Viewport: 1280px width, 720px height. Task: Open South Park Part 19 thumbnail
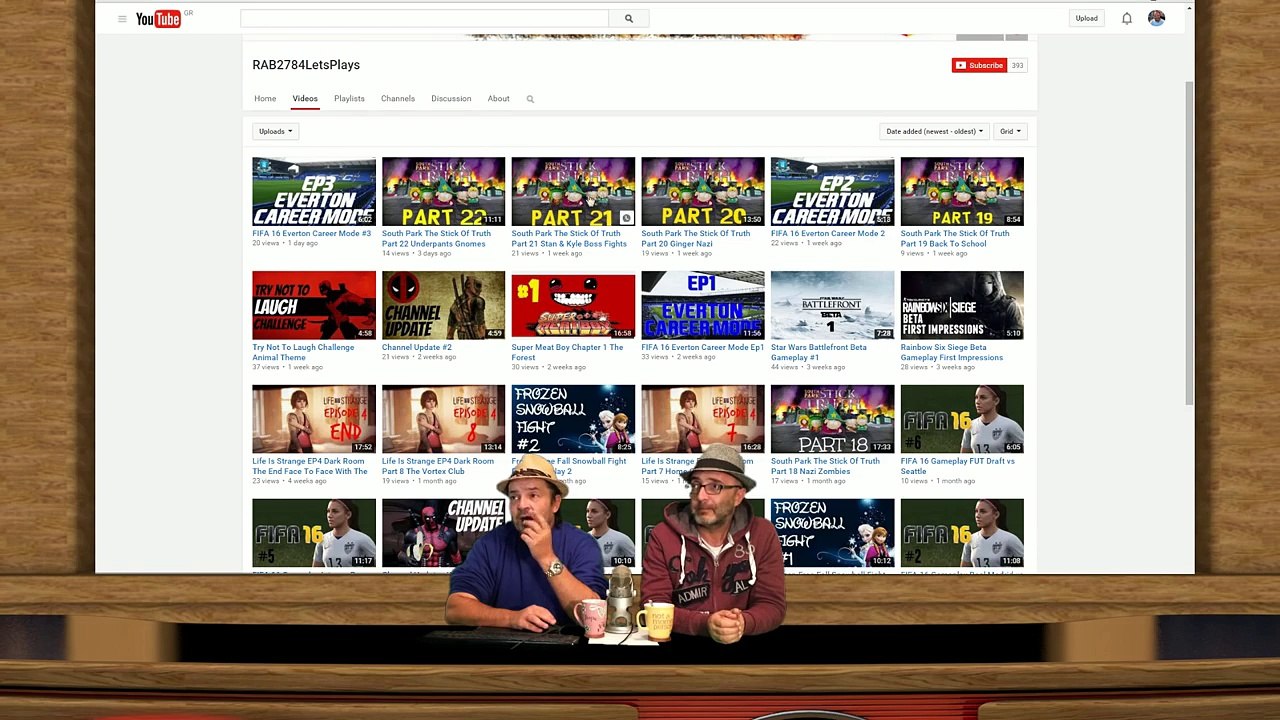962,192
